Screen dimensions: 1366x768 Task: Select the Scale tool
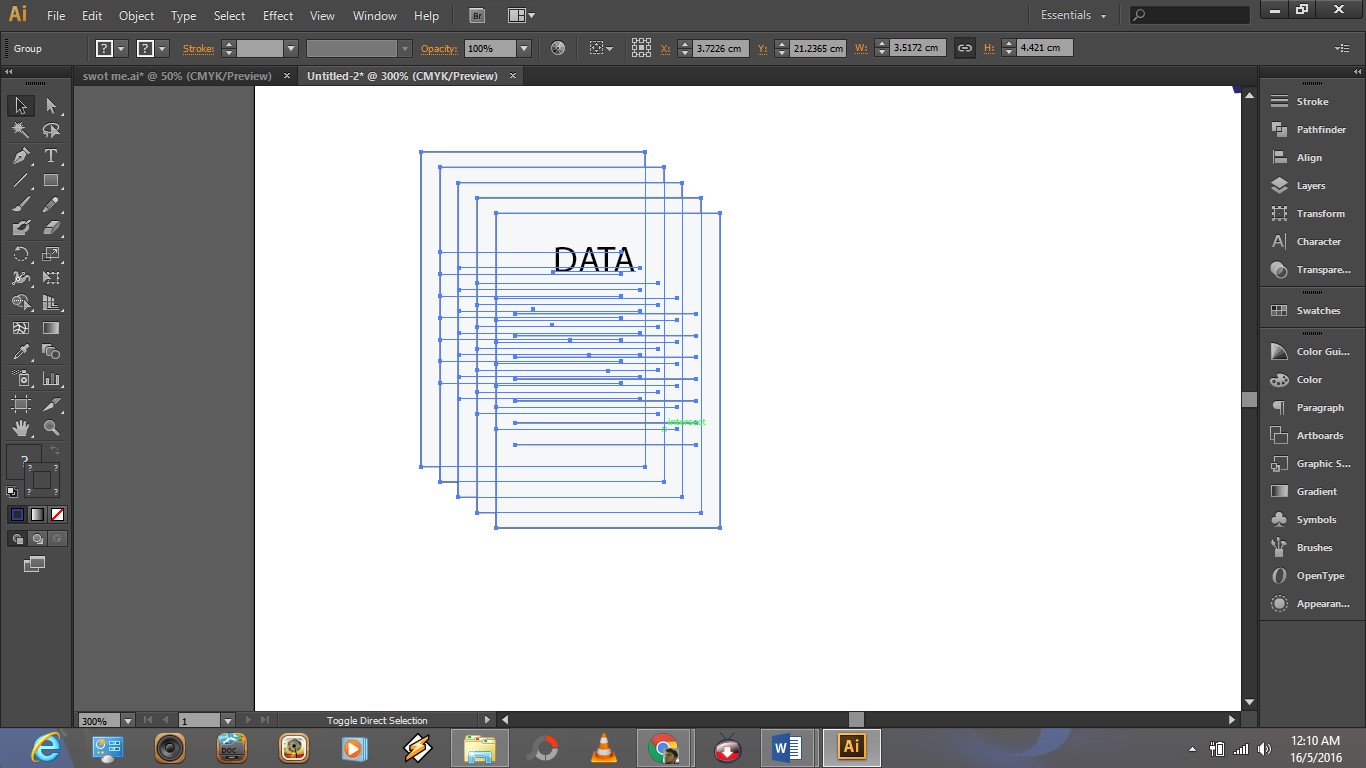click(x=51, y=254)
